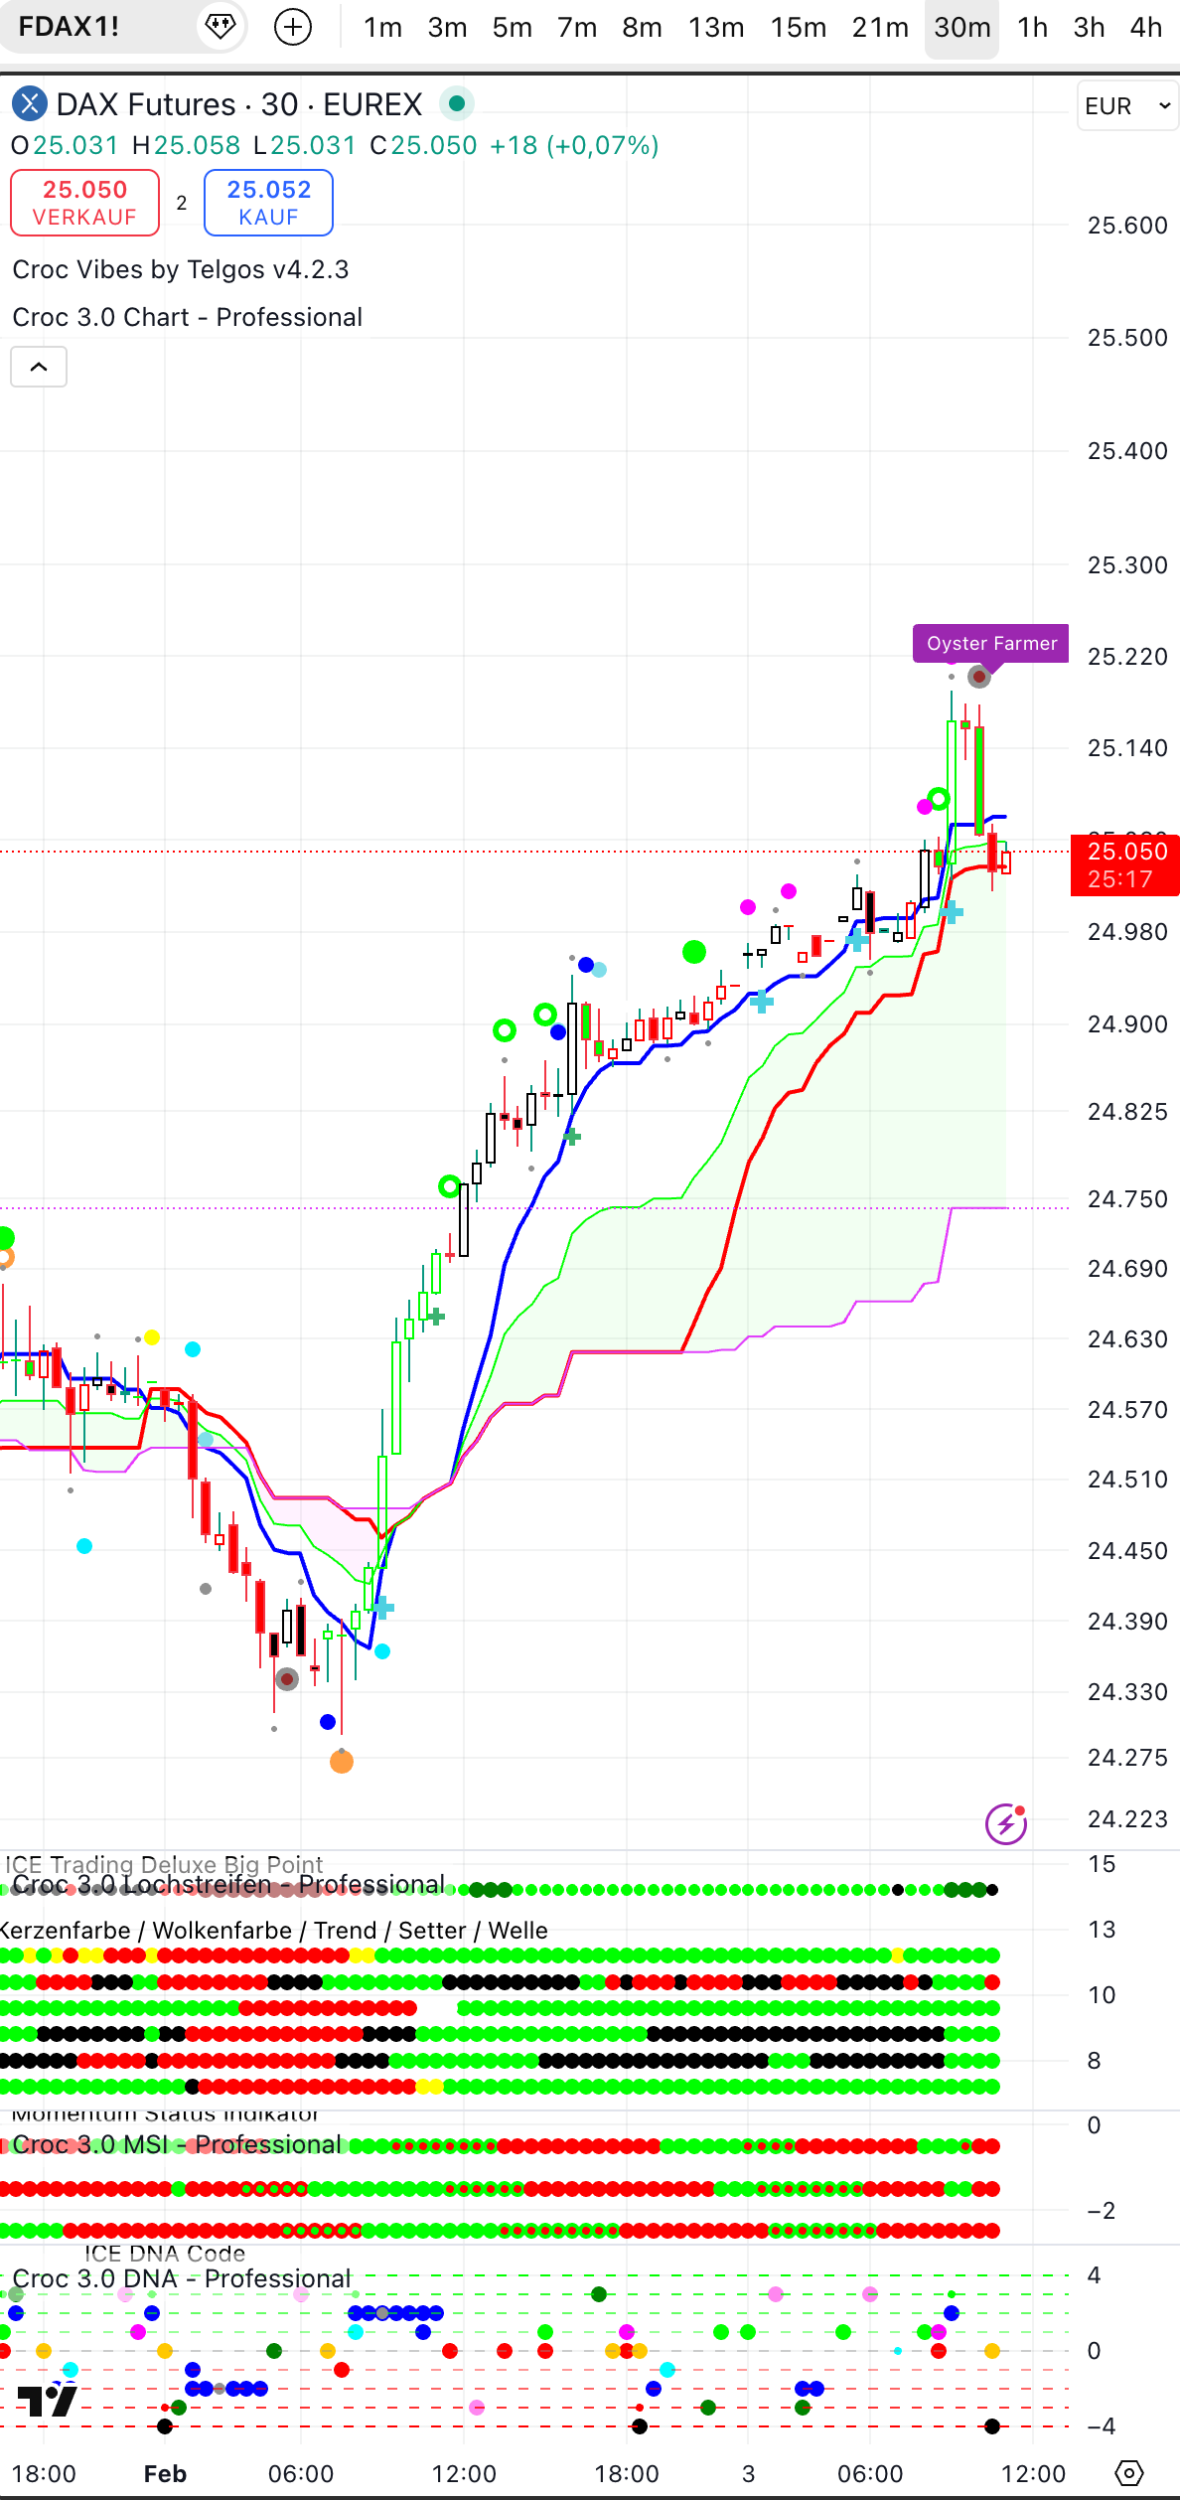This screenshot has width=1180, height=2500.
Task: Tap the DAX Futures symbol logo
Action: [x=29, y=104]
